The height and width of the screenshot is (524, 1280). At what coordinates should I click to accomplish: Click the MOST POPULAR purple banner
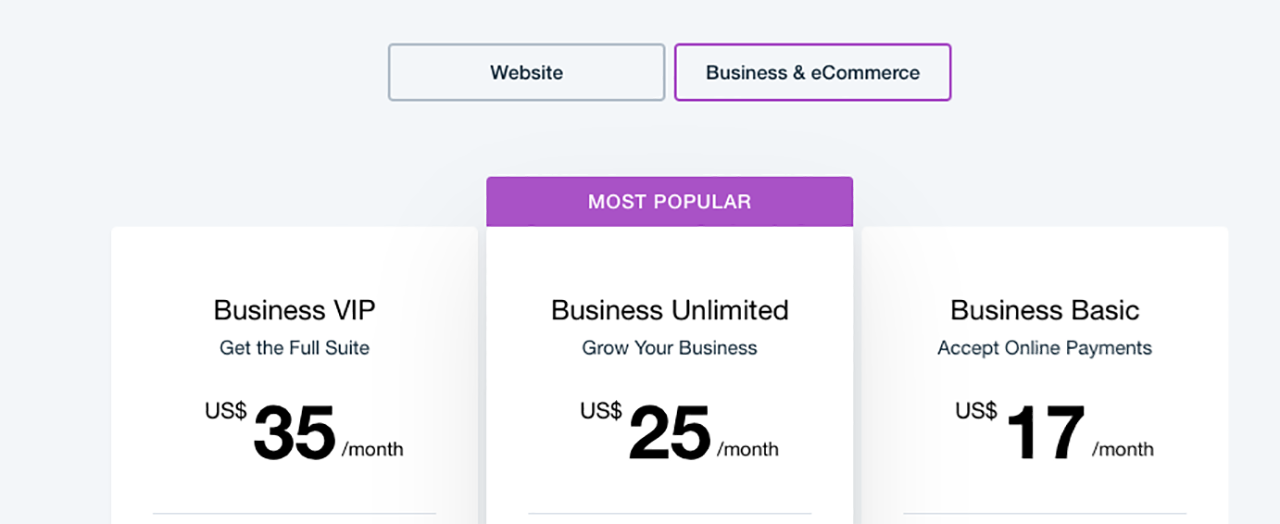click(x=669, y=202)
